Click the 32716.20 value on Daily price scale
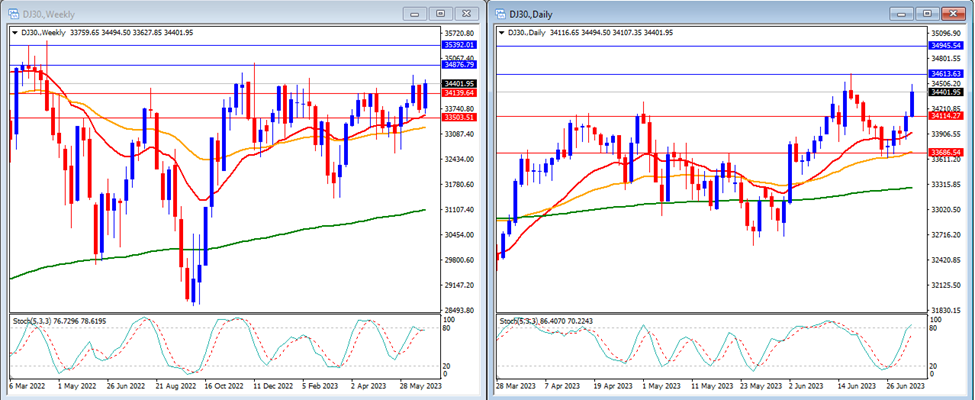Viewport: 975px width, 400px height. [946, 235]
